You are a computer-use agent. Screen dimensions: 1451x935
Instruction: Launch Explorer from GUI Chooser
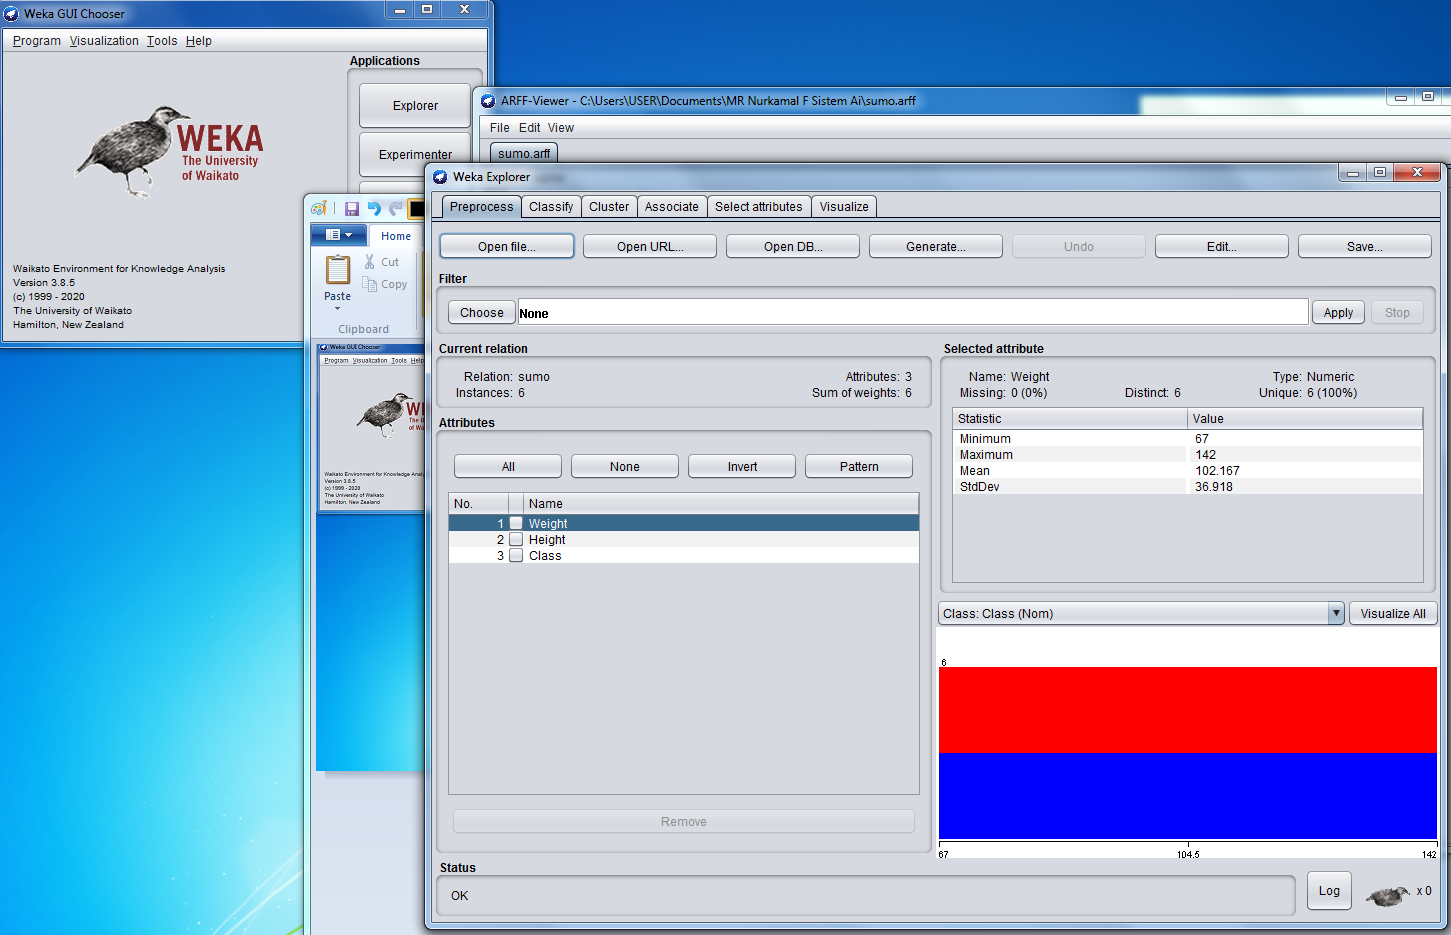(x=415, y=105)
